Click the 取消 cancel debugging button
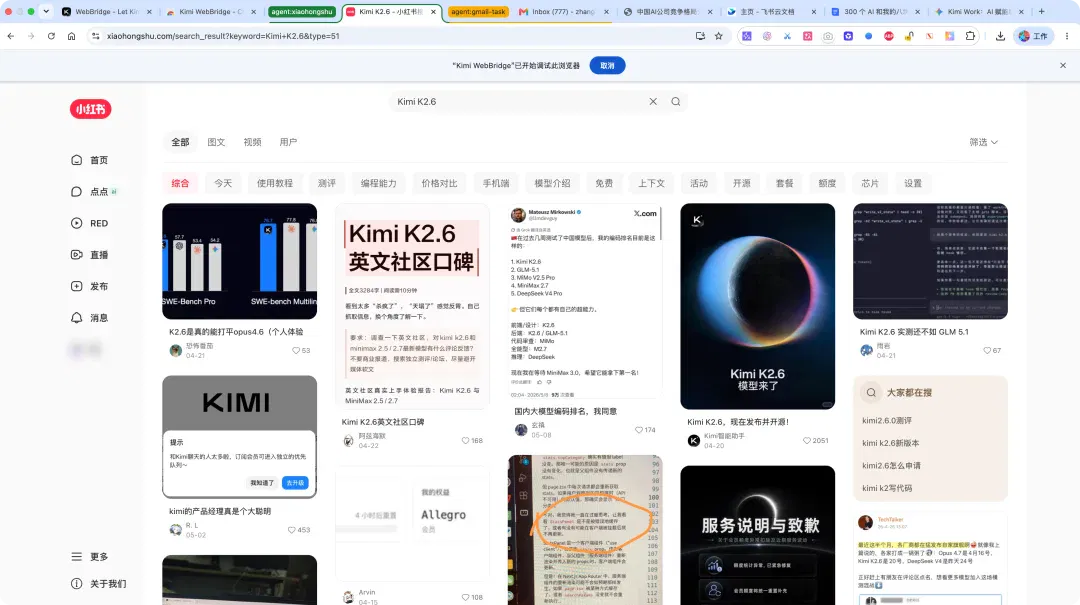Screen dimensions: 1080x605 click(608, 65)
